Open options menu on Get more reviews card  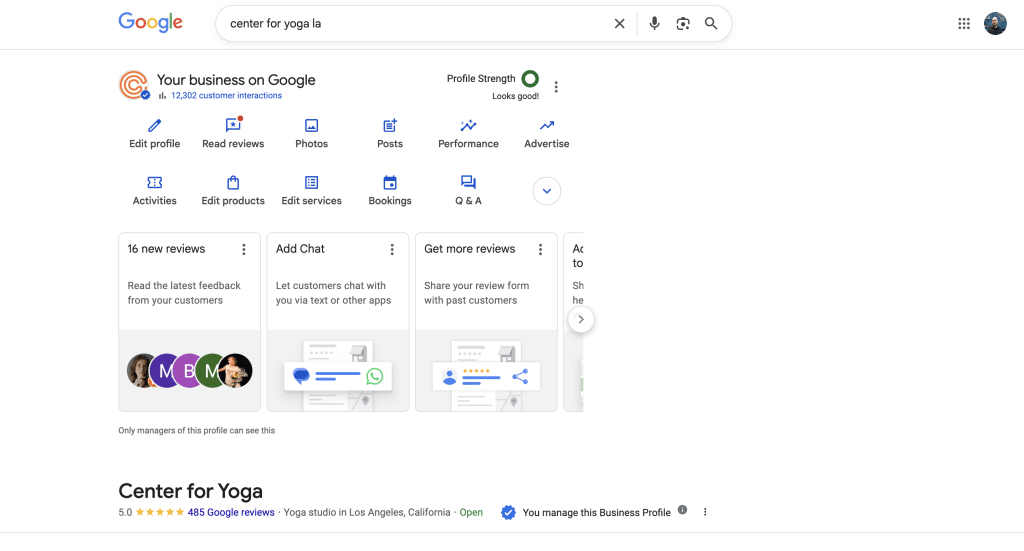(540, 249)
